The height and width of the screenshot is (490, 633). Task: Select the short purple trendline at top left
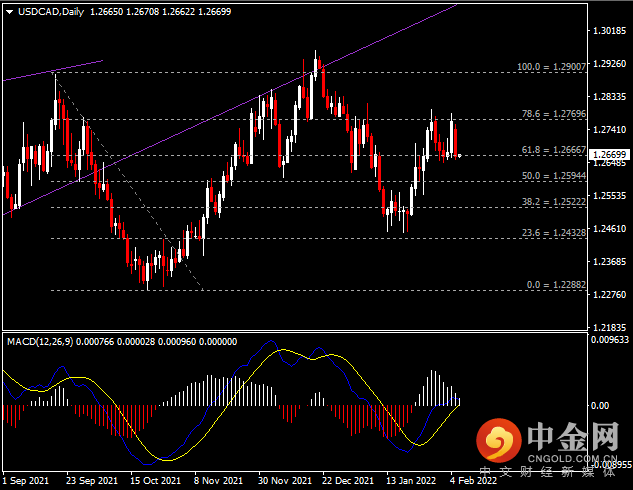tap(52, 71)
